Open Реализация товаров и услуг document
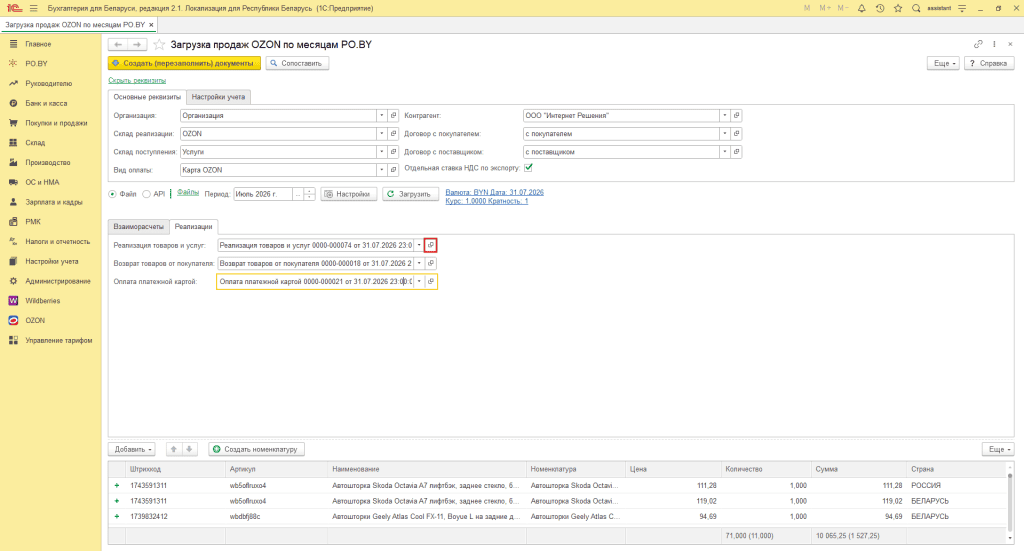 click(x=430, y=245)
